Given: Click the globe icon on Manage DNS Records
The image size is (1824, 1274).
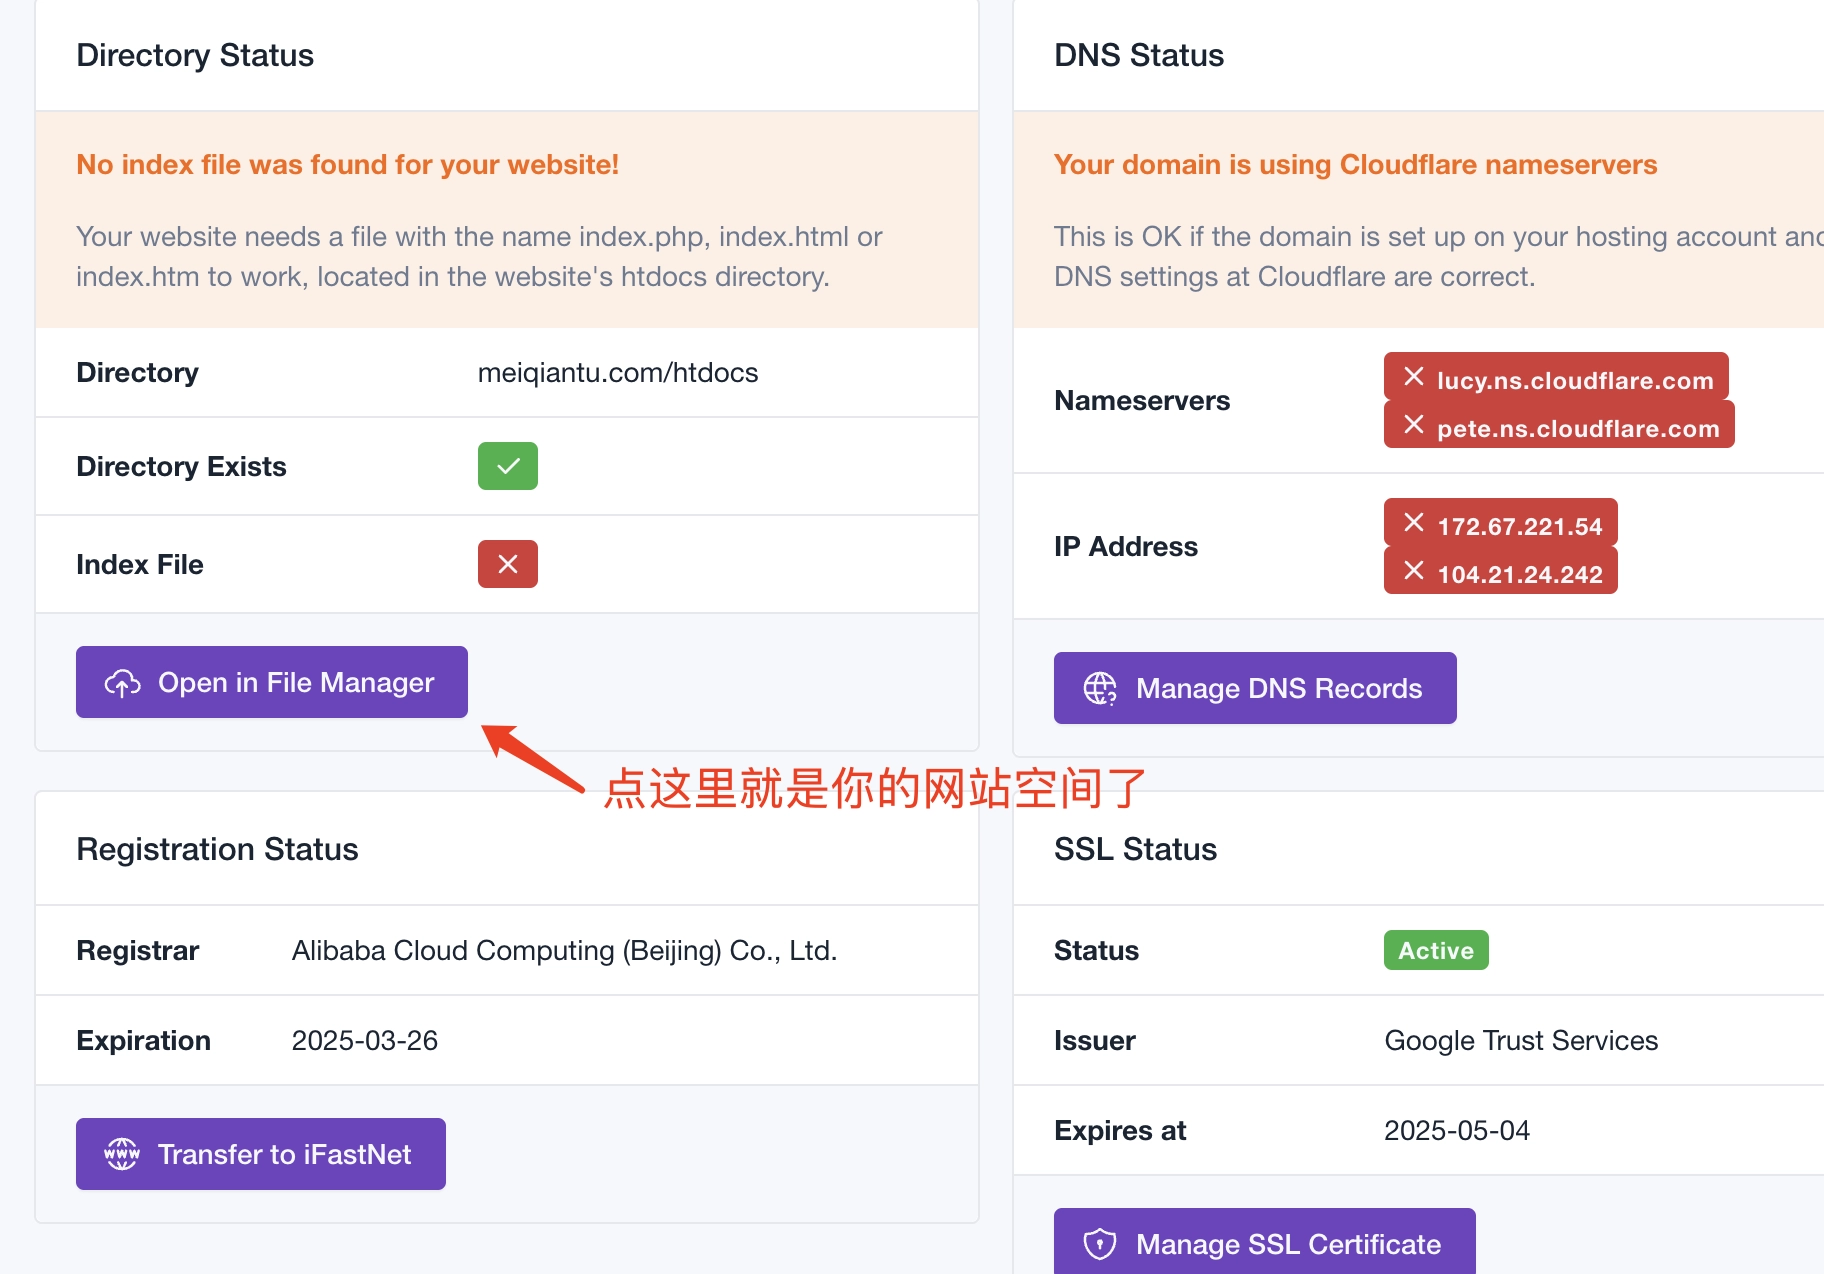Looking at the screenshot, I should click(x=1100, y=689).
